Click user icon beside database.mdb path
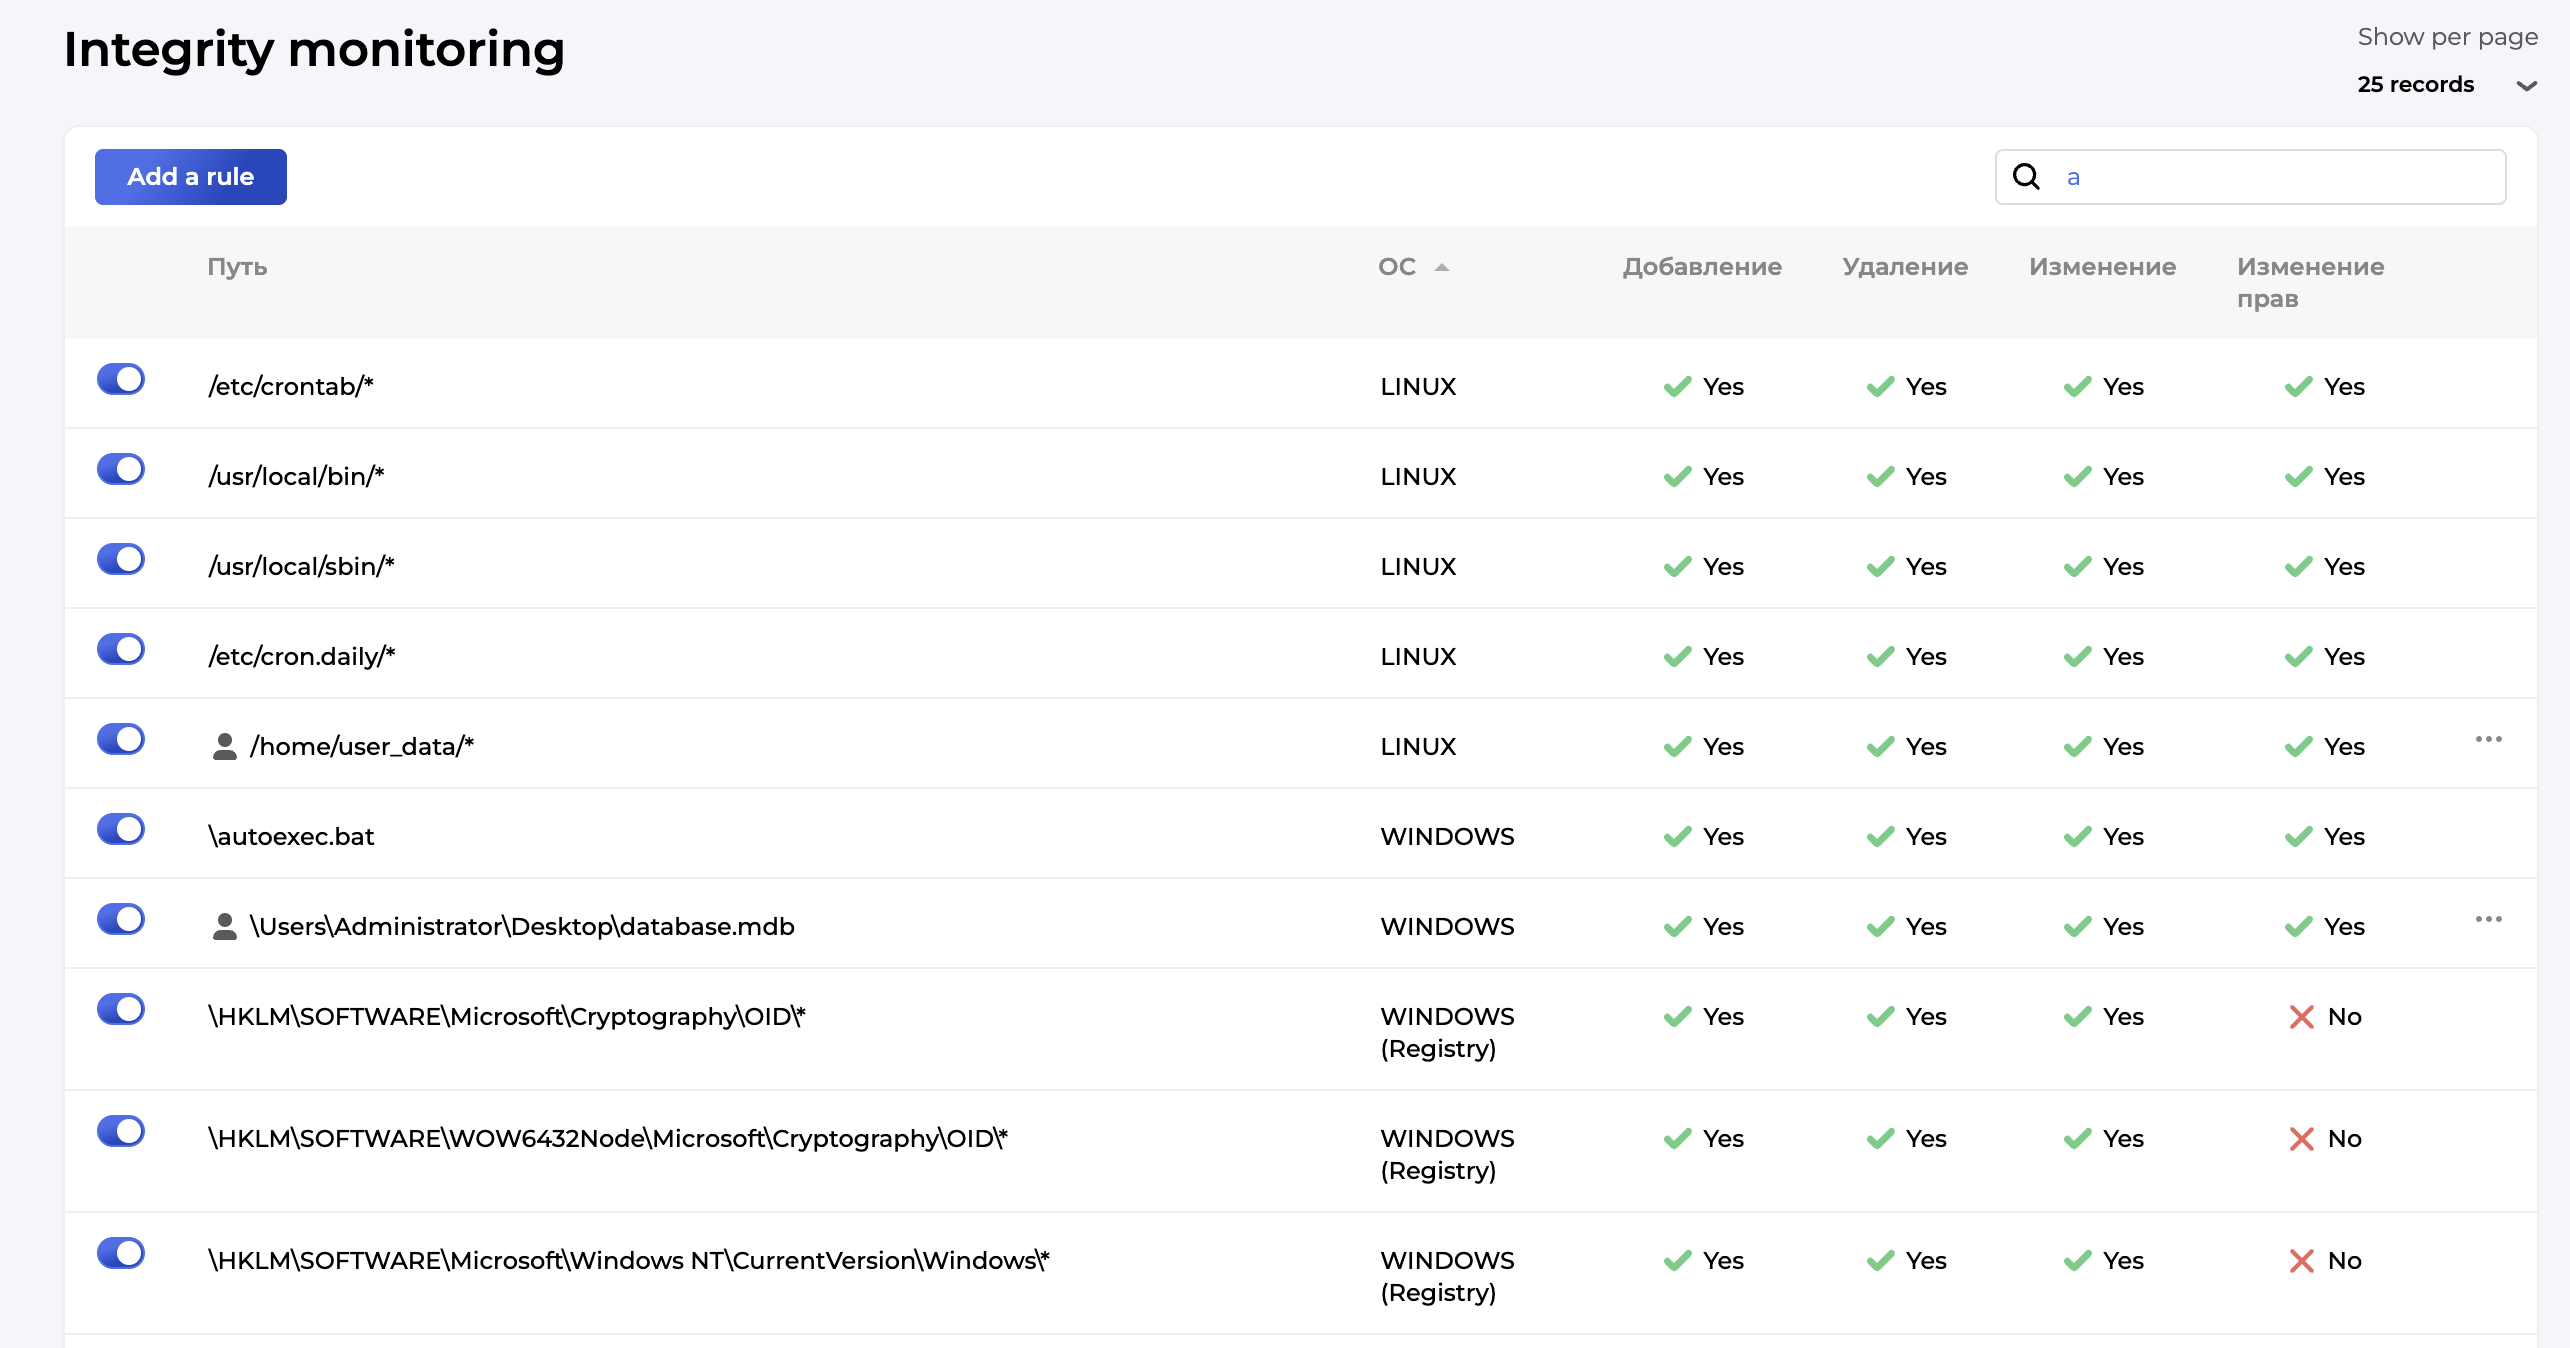Viewport: 2570px width, 1348px height. pyautogui.click(x=224, y=926)
